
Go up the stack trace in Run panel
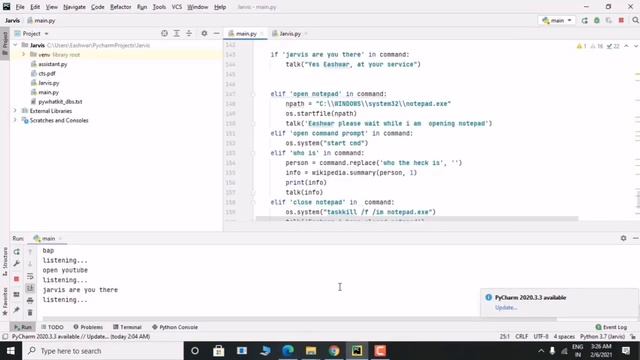pos(30,252)
